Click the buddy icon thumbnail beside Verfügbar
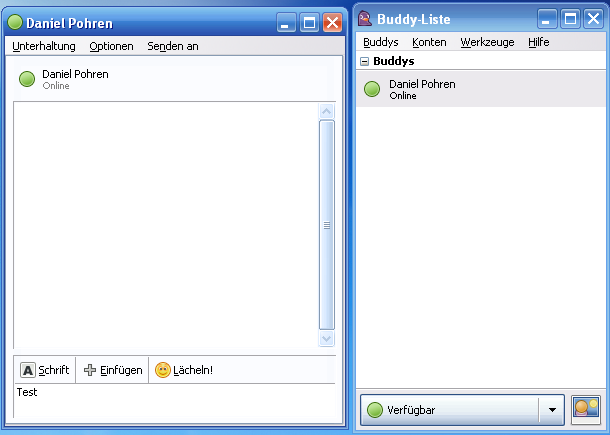The image size is (610, 435). (x=586, y=410)
